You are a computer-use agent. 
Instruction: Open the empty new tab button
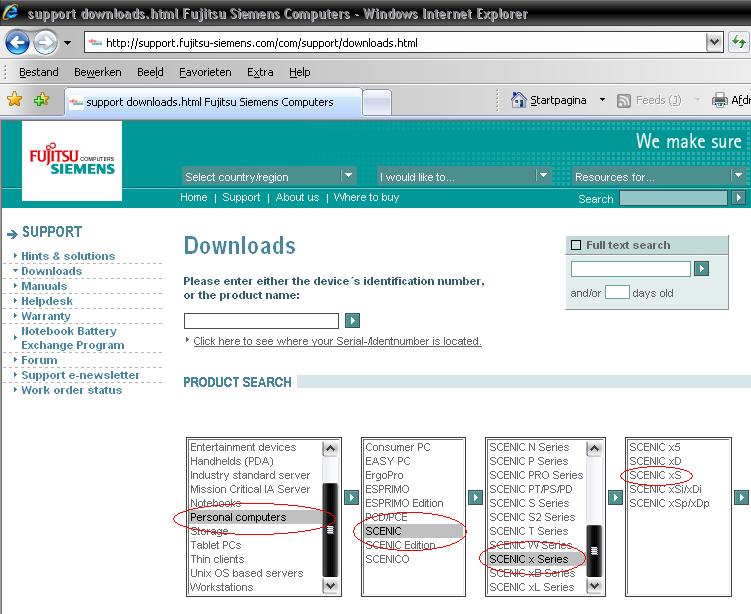tap(376, 102)
